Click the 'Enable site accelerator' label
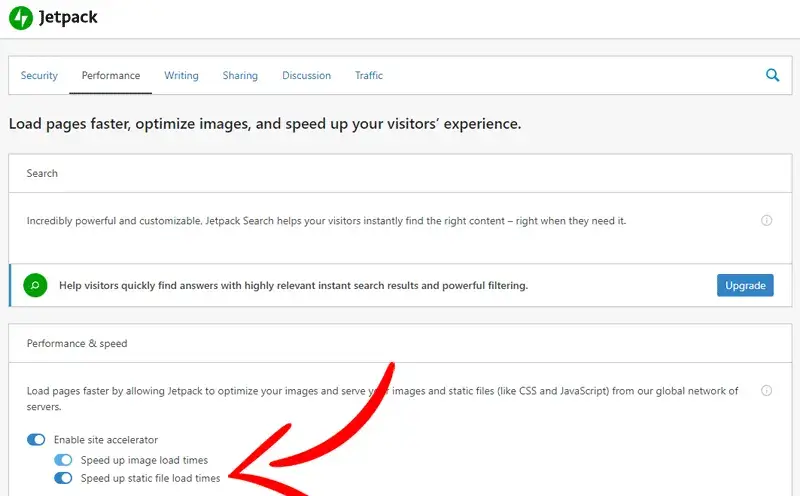Screen dimensions: 800x496 point(106,440)
